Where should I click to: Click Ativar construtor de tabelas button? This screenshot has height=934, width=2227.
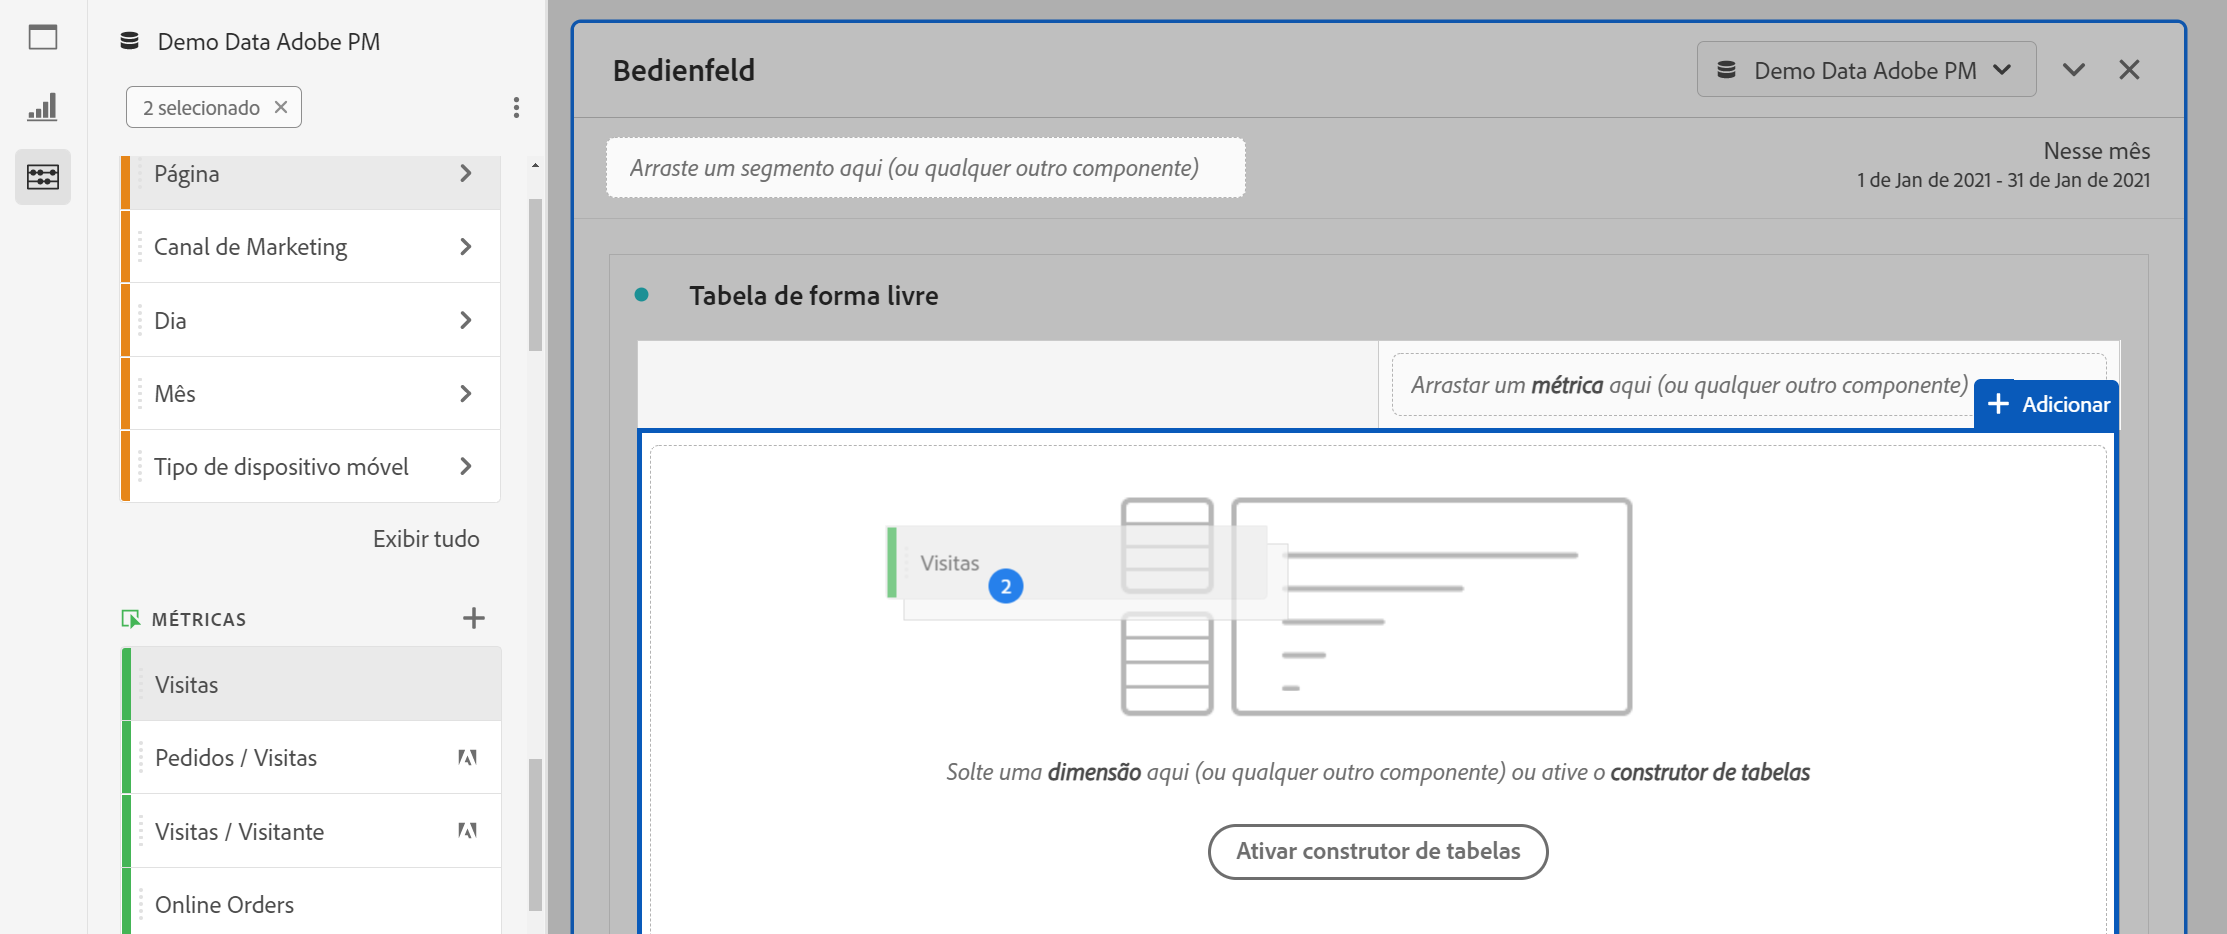(x=1378, y=851)
